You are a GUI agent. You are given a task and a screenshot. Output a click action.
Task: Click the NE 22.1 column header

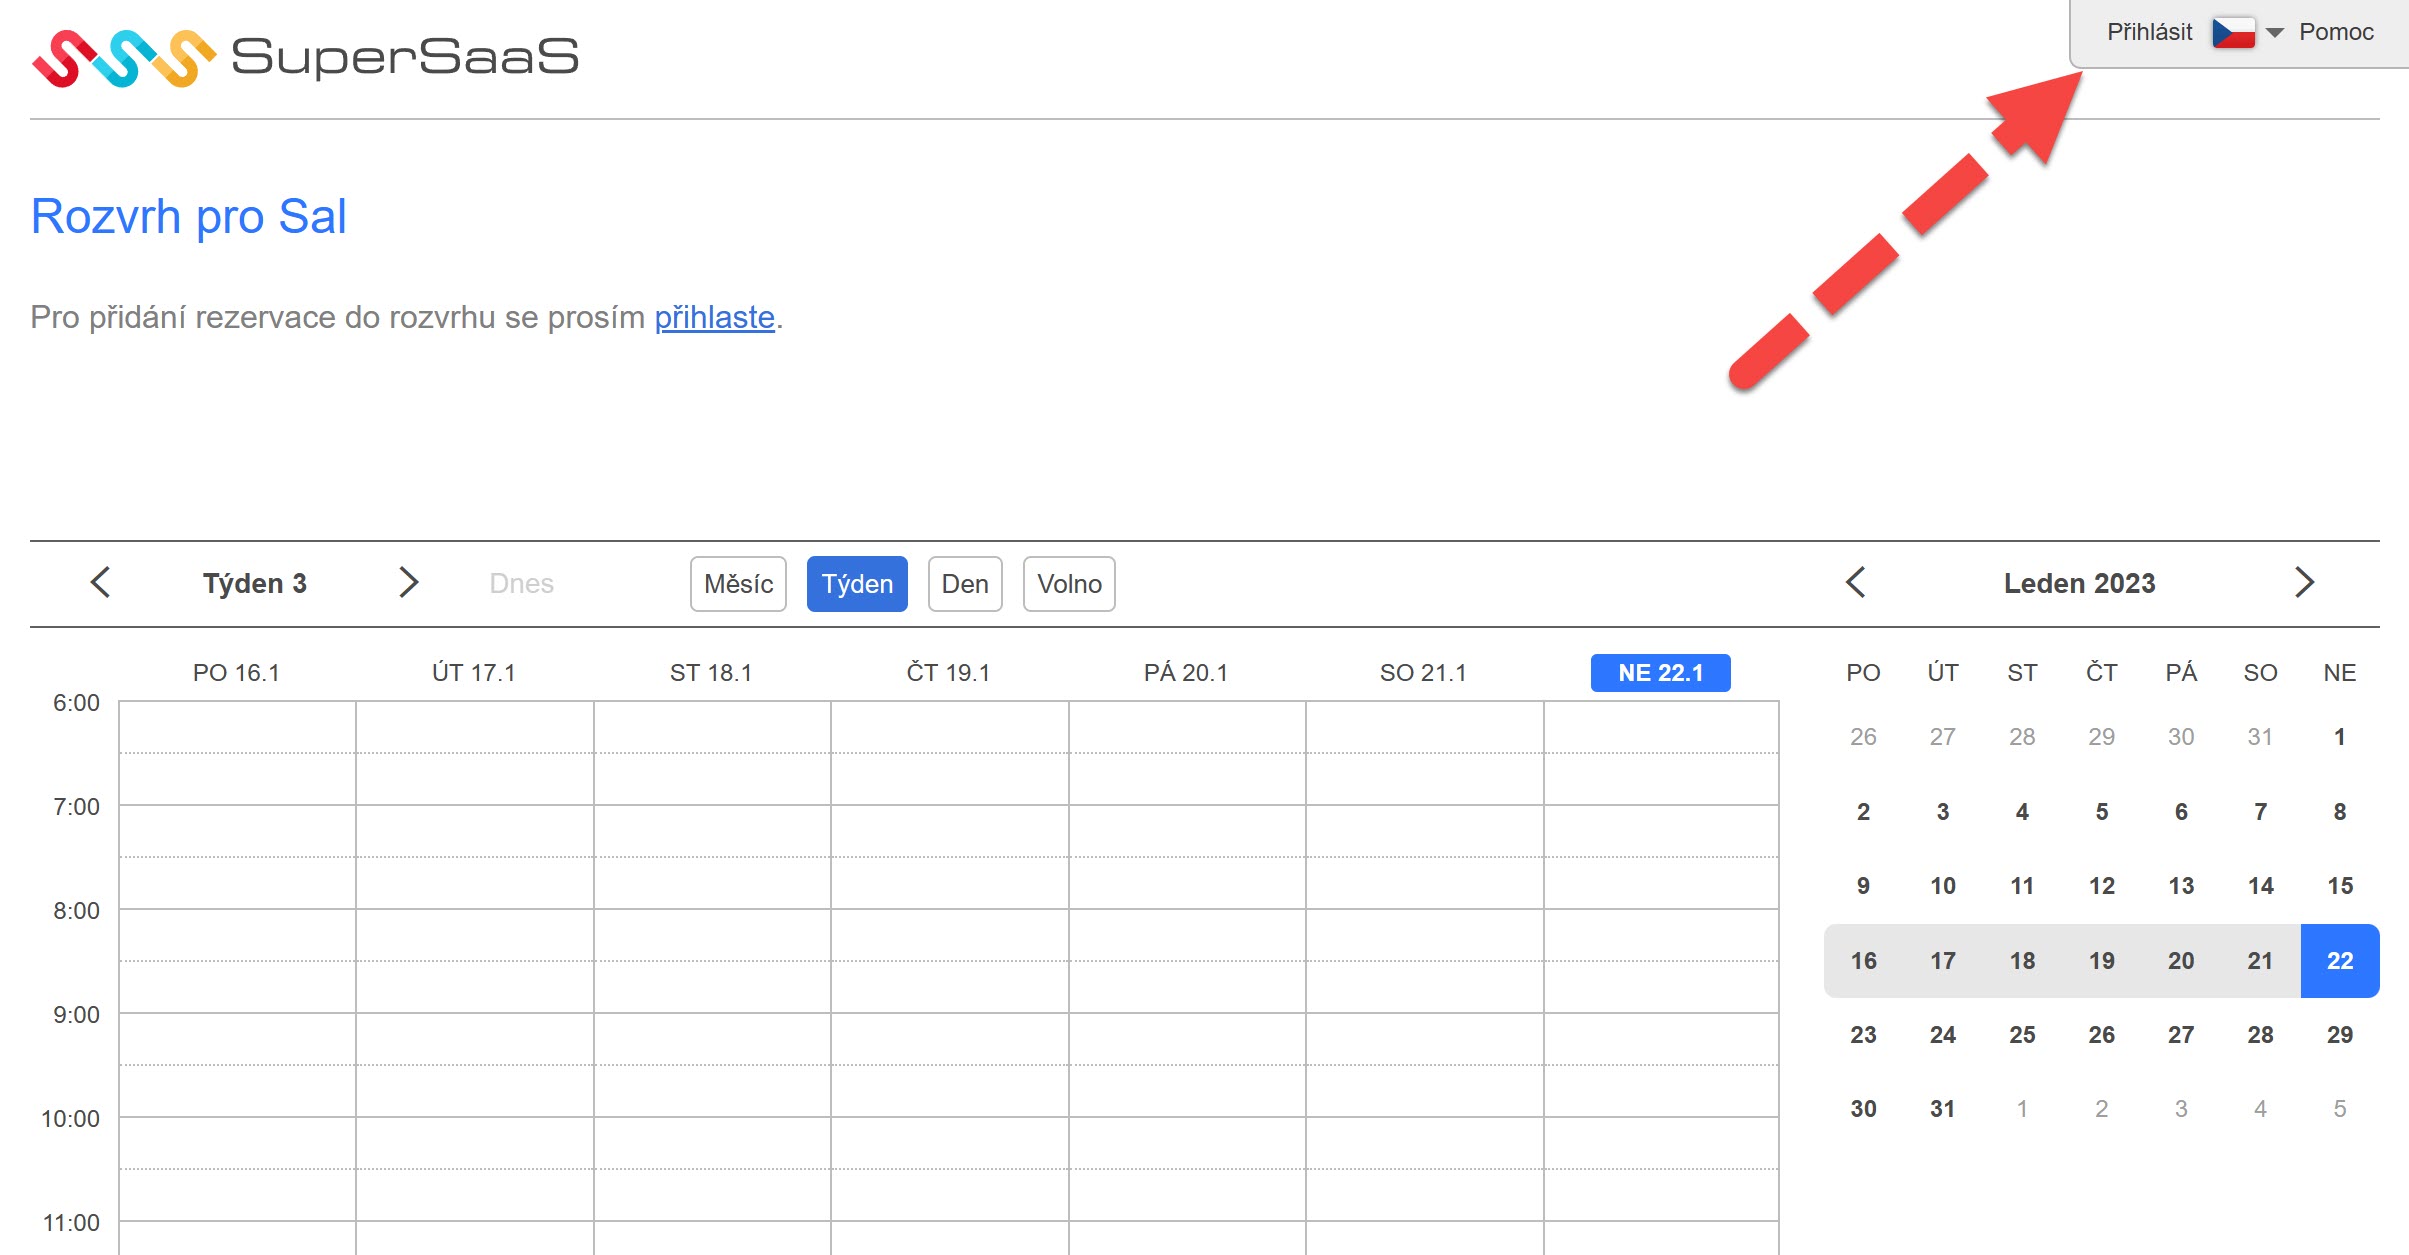pyautogui.click(x=1660, y=673)
